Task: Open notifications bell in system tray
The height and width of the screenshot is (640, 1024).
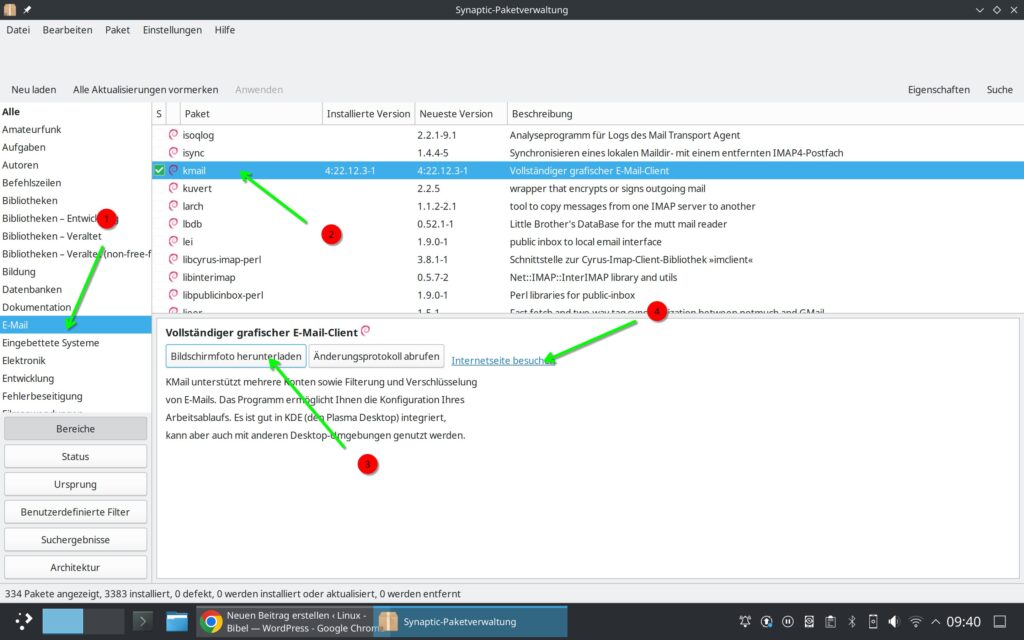Action: pos(745,621)
